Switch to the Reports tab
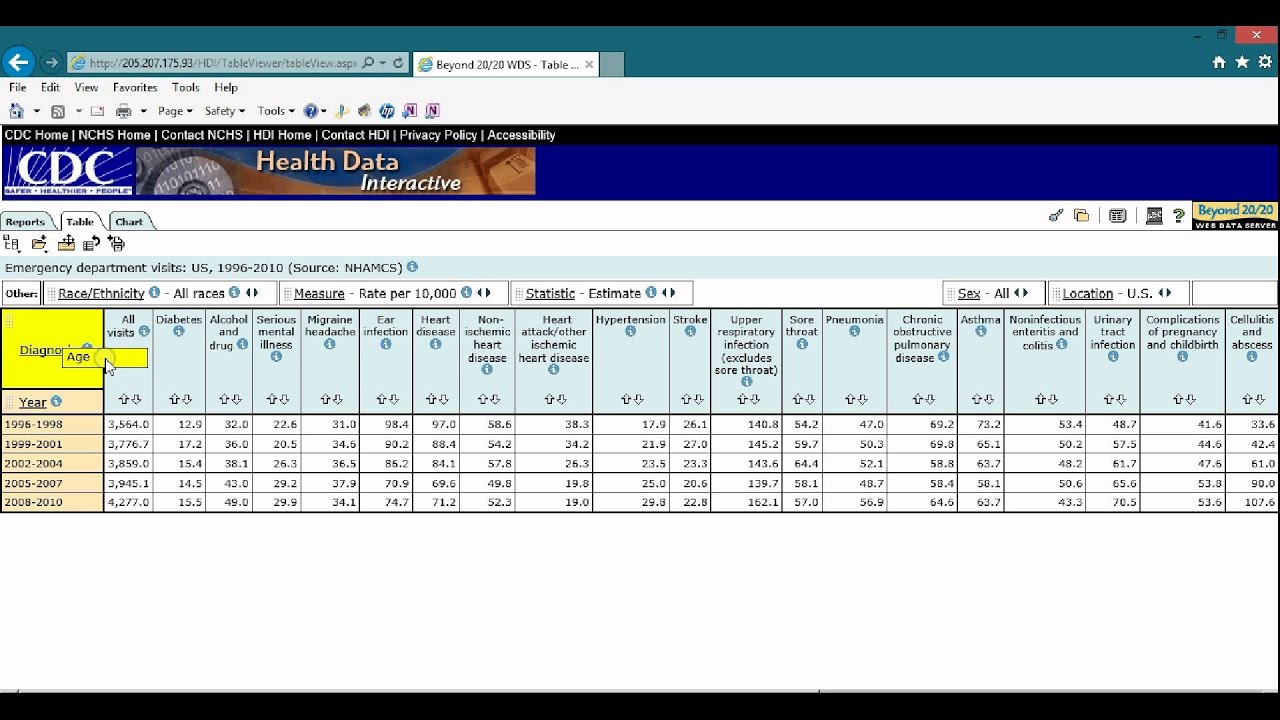The width and height of the screenshot is (1280, 720). (x=25, y=222)
